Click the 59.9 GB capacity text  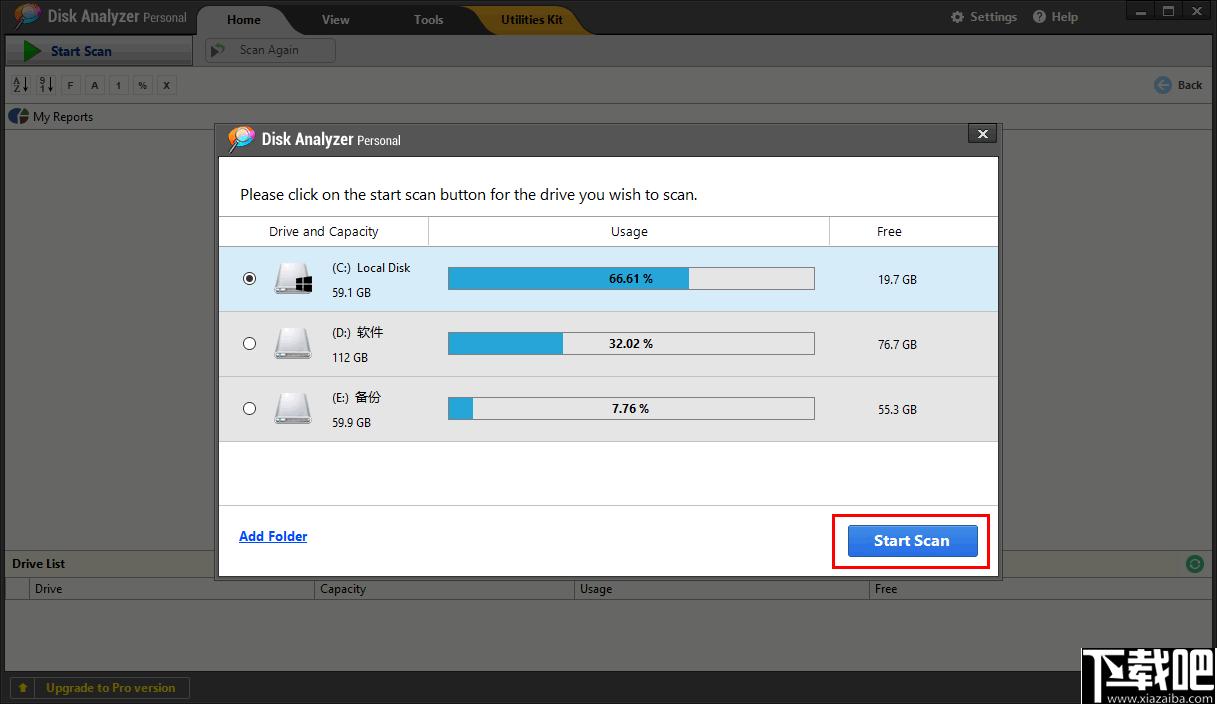point(351,423)
